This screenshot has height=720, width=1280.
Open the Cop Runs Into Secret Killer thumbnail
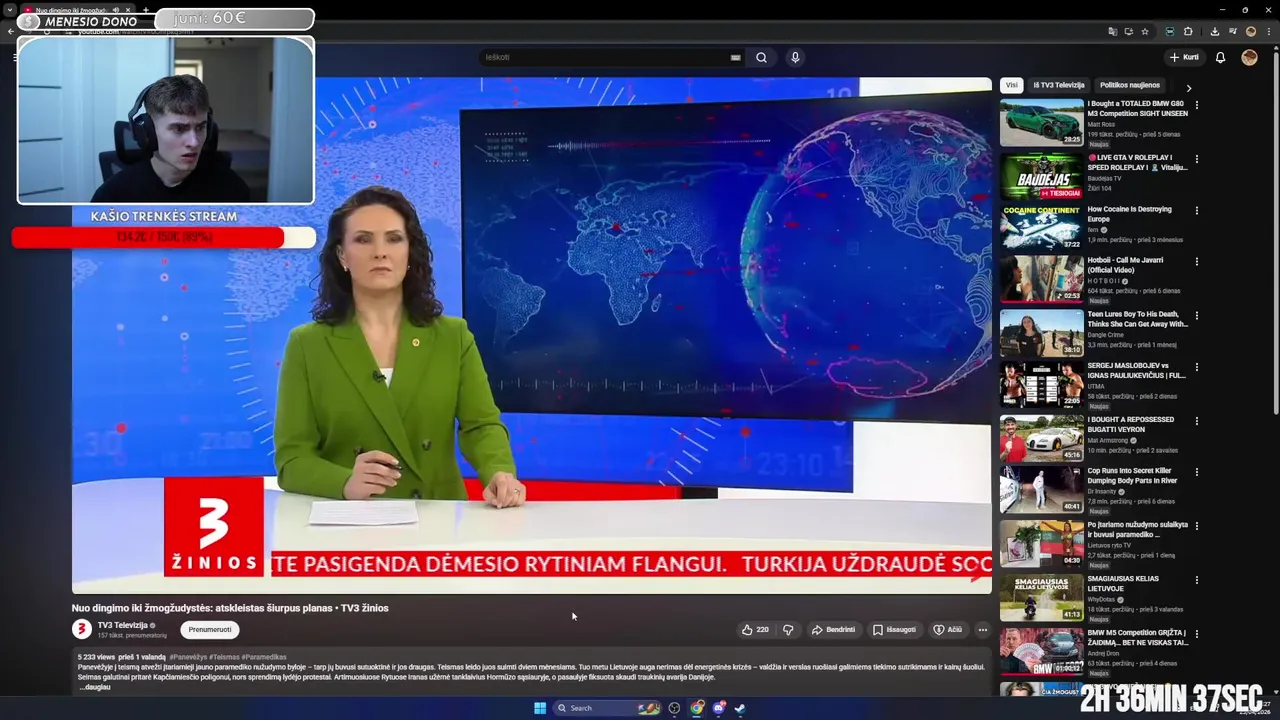(x=1042, y=489)
